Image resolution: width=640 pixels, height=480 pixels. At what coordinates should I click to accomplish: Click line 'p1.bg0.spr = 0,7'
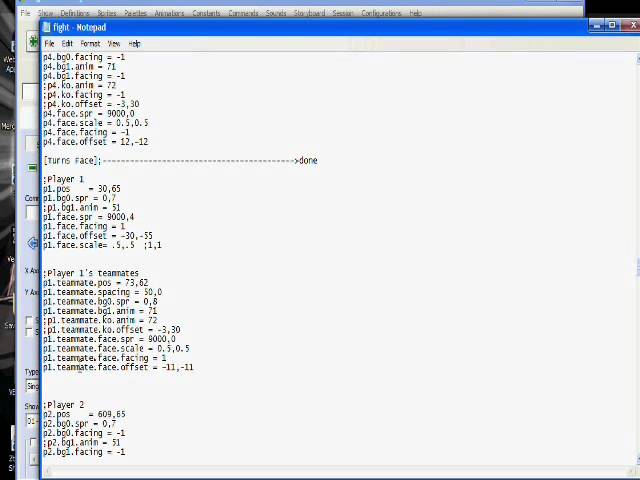click(80, 198)
